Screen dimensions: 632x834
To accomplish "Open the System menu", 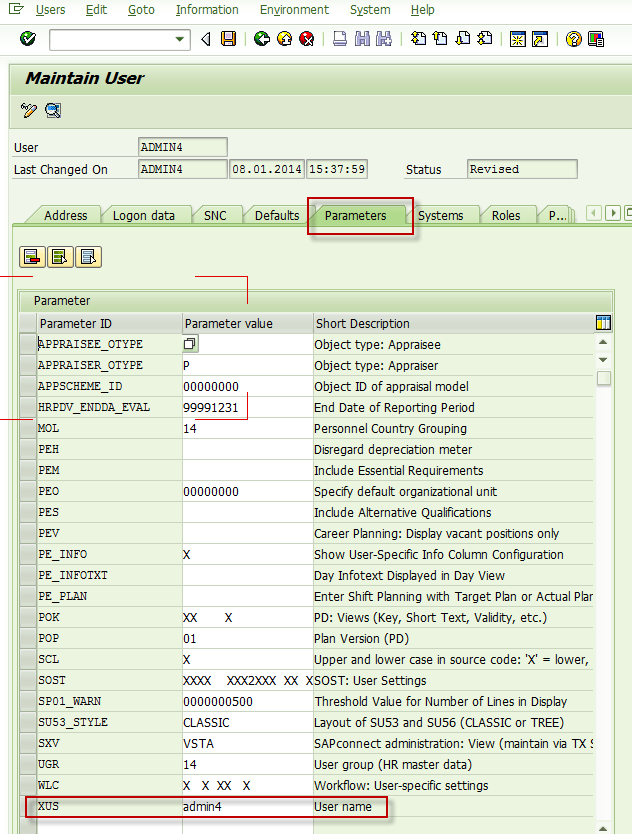I will [370, 10].
